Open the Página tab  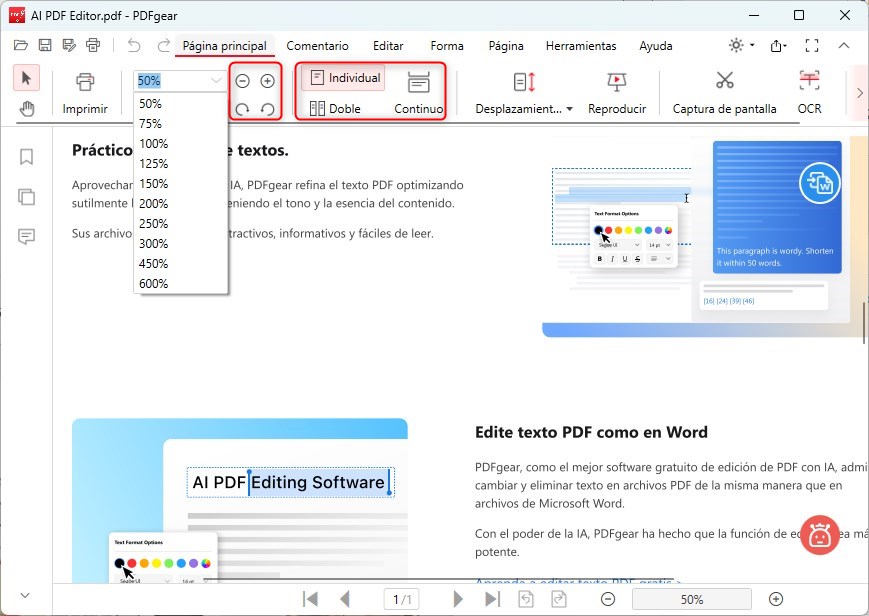[x=505, y=45]
